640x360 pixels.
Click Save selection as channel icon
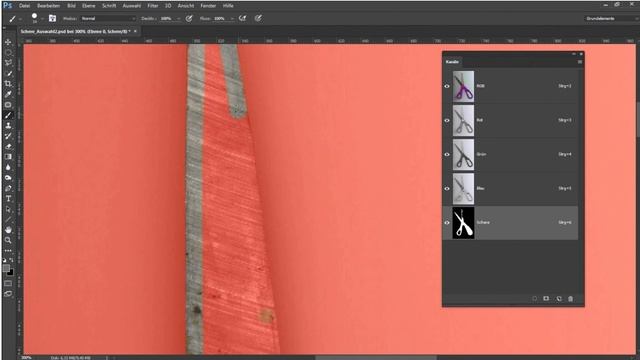pos(546,299)
